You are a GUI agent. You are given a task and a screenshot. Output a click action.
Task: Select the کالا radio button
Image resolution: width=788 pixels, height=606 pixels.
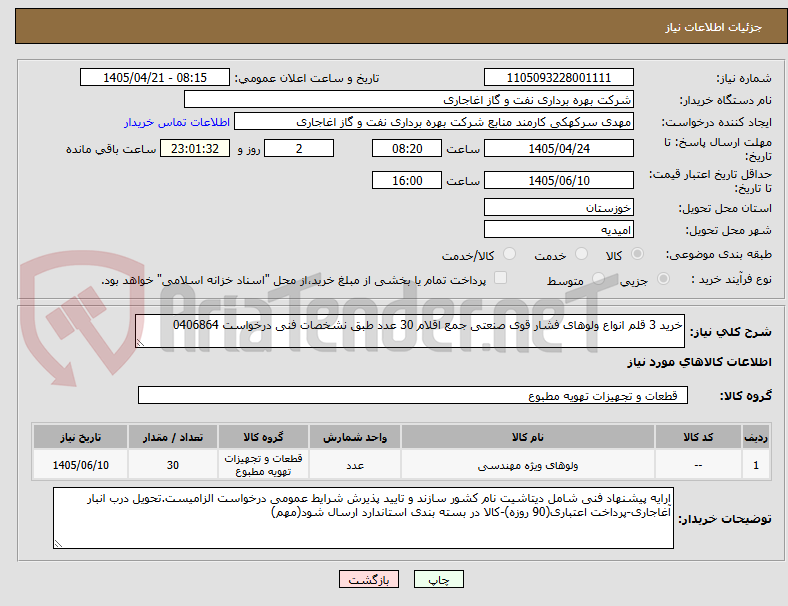(637, 254)
